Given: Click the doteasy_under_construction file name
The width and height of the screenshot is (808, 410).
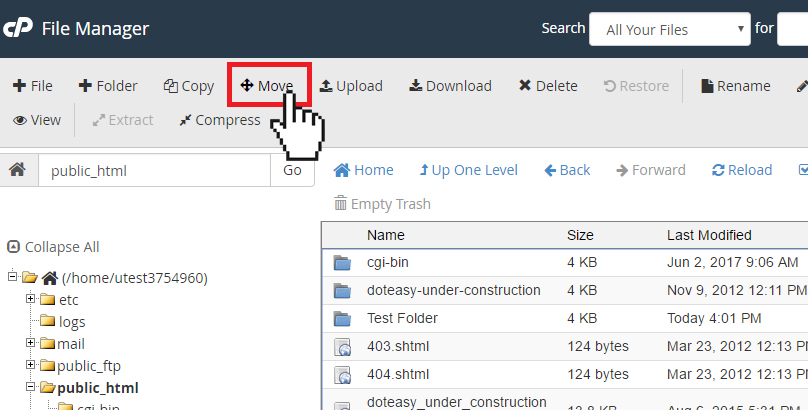Looking at the screenshot, I should (x=457, y=402).
